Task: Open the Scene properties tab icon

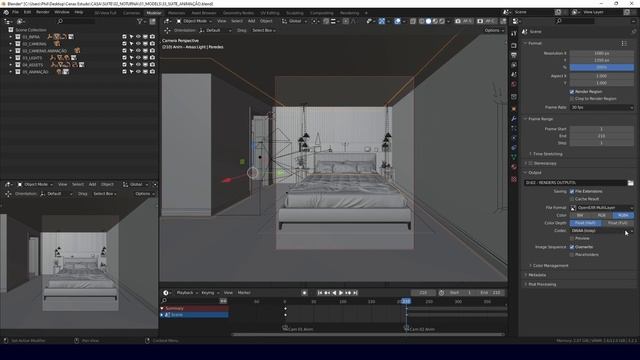Action: [x=514, y=75]
